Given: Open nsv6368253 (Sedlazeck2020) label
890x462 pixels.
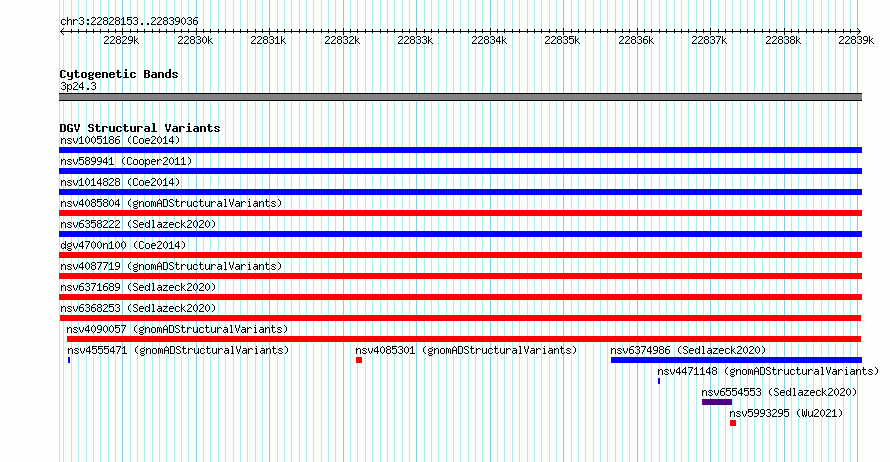Looking at the screenshot, I should 138,308.
